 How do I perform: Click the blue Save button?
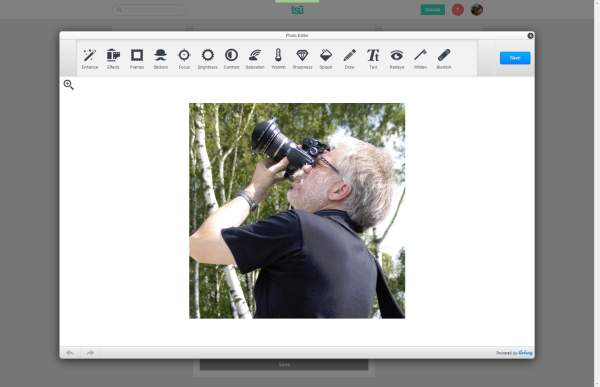click(515, 58)
